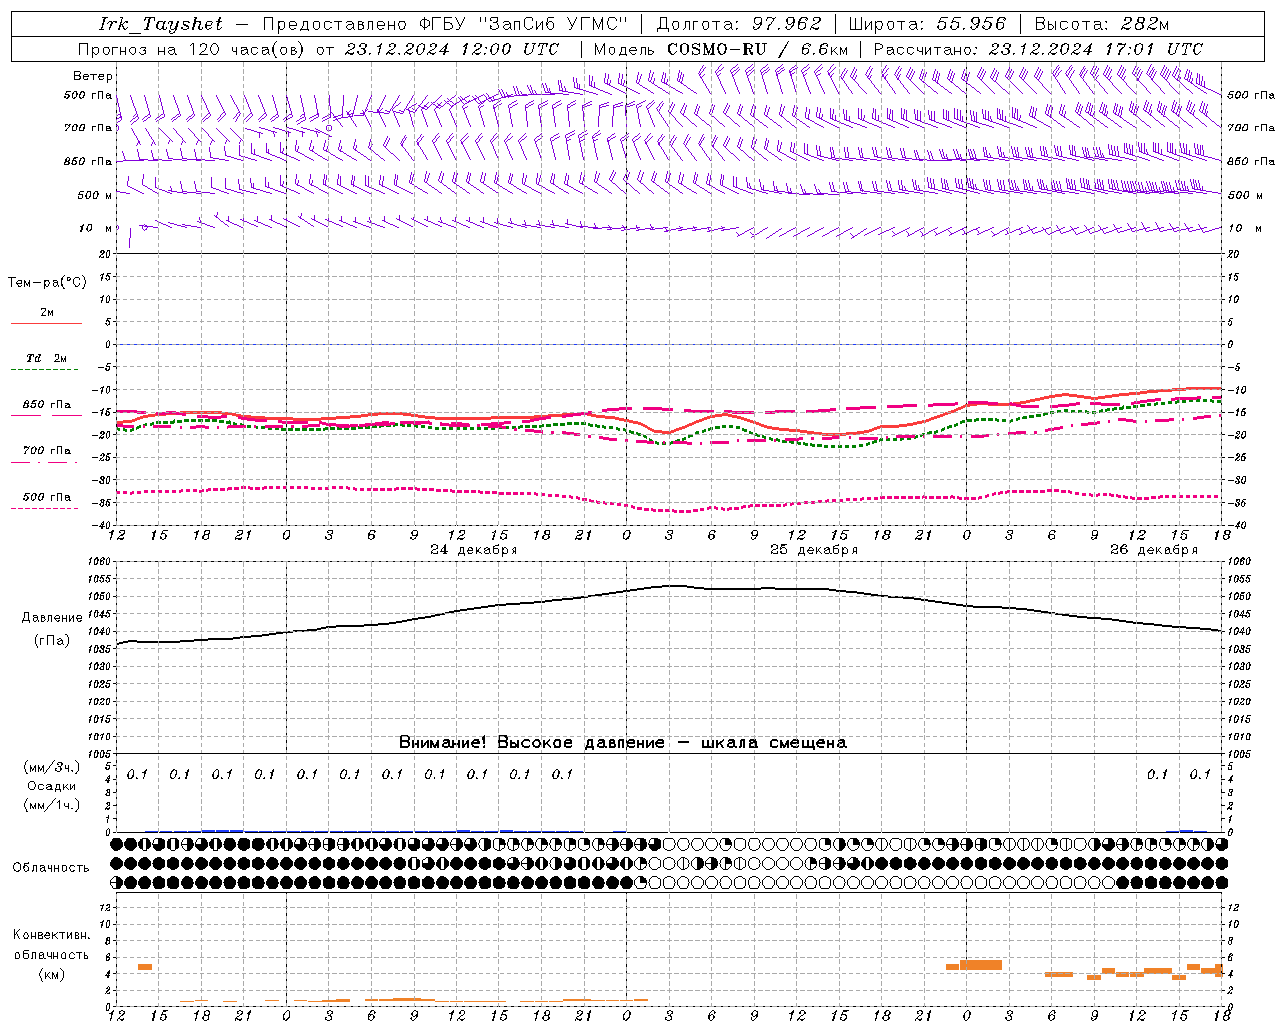Select the 'Предоставлено ФГБУ "ЗапСиб УГМС"' provider text
The image size is (1280, 1024).
point(444,24)
